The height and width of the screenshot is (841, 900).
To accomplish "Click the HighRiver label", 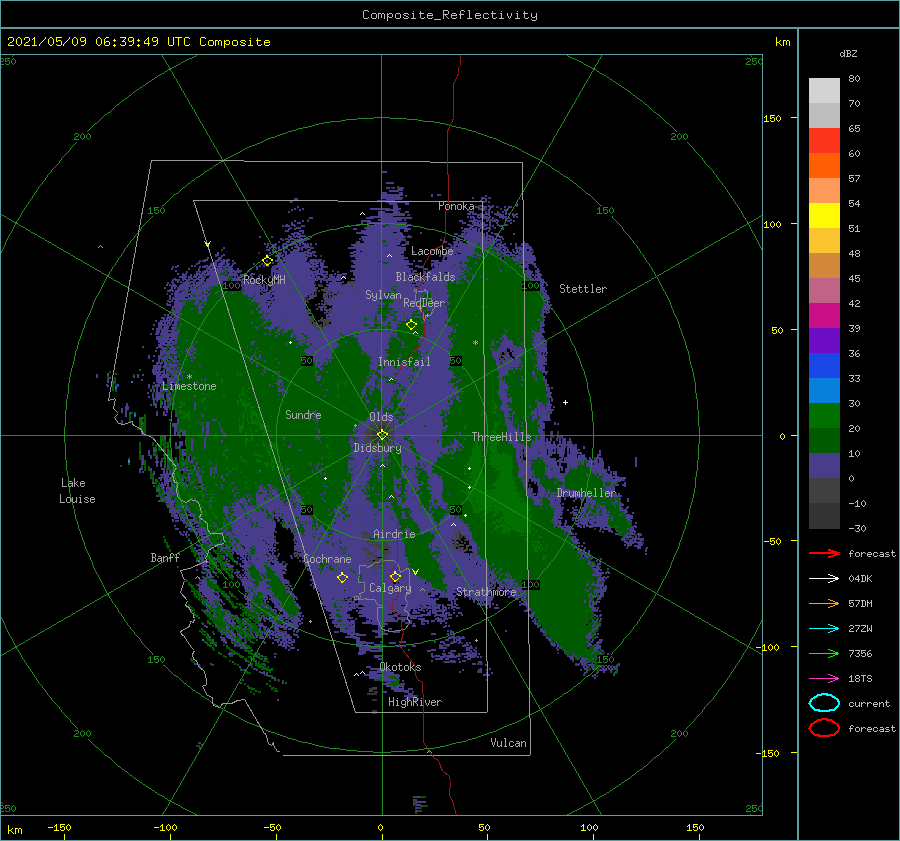I will click(415, 702).
